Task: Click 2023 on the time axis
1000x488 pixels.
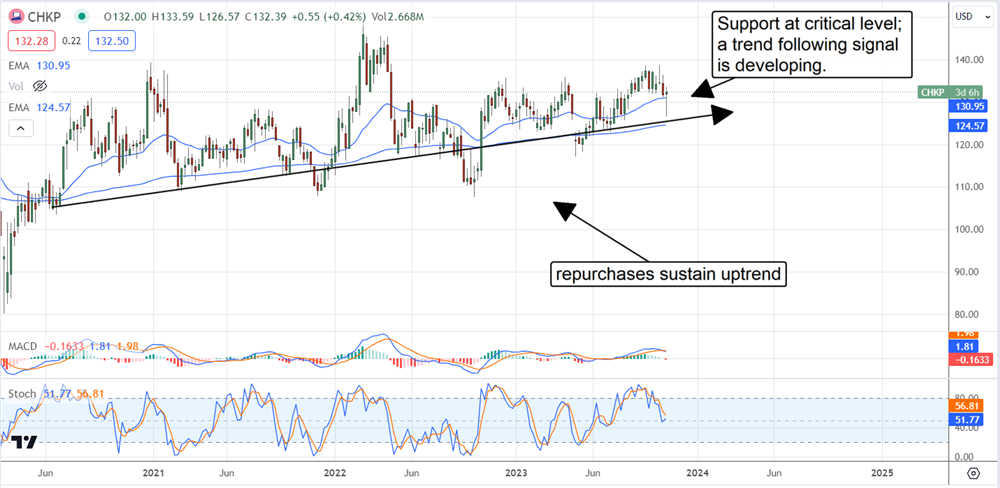Action: [515, 474]
